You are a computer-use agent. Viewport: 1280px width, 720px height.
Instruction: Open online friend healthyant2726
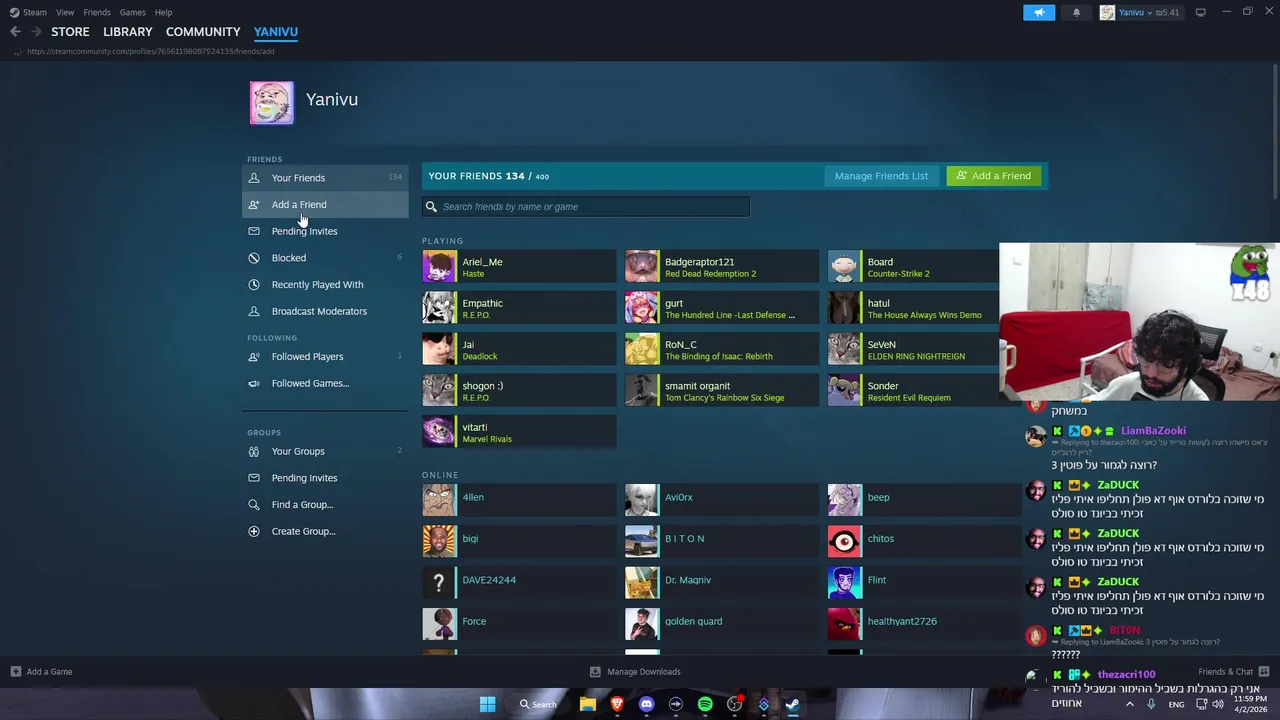925,625
